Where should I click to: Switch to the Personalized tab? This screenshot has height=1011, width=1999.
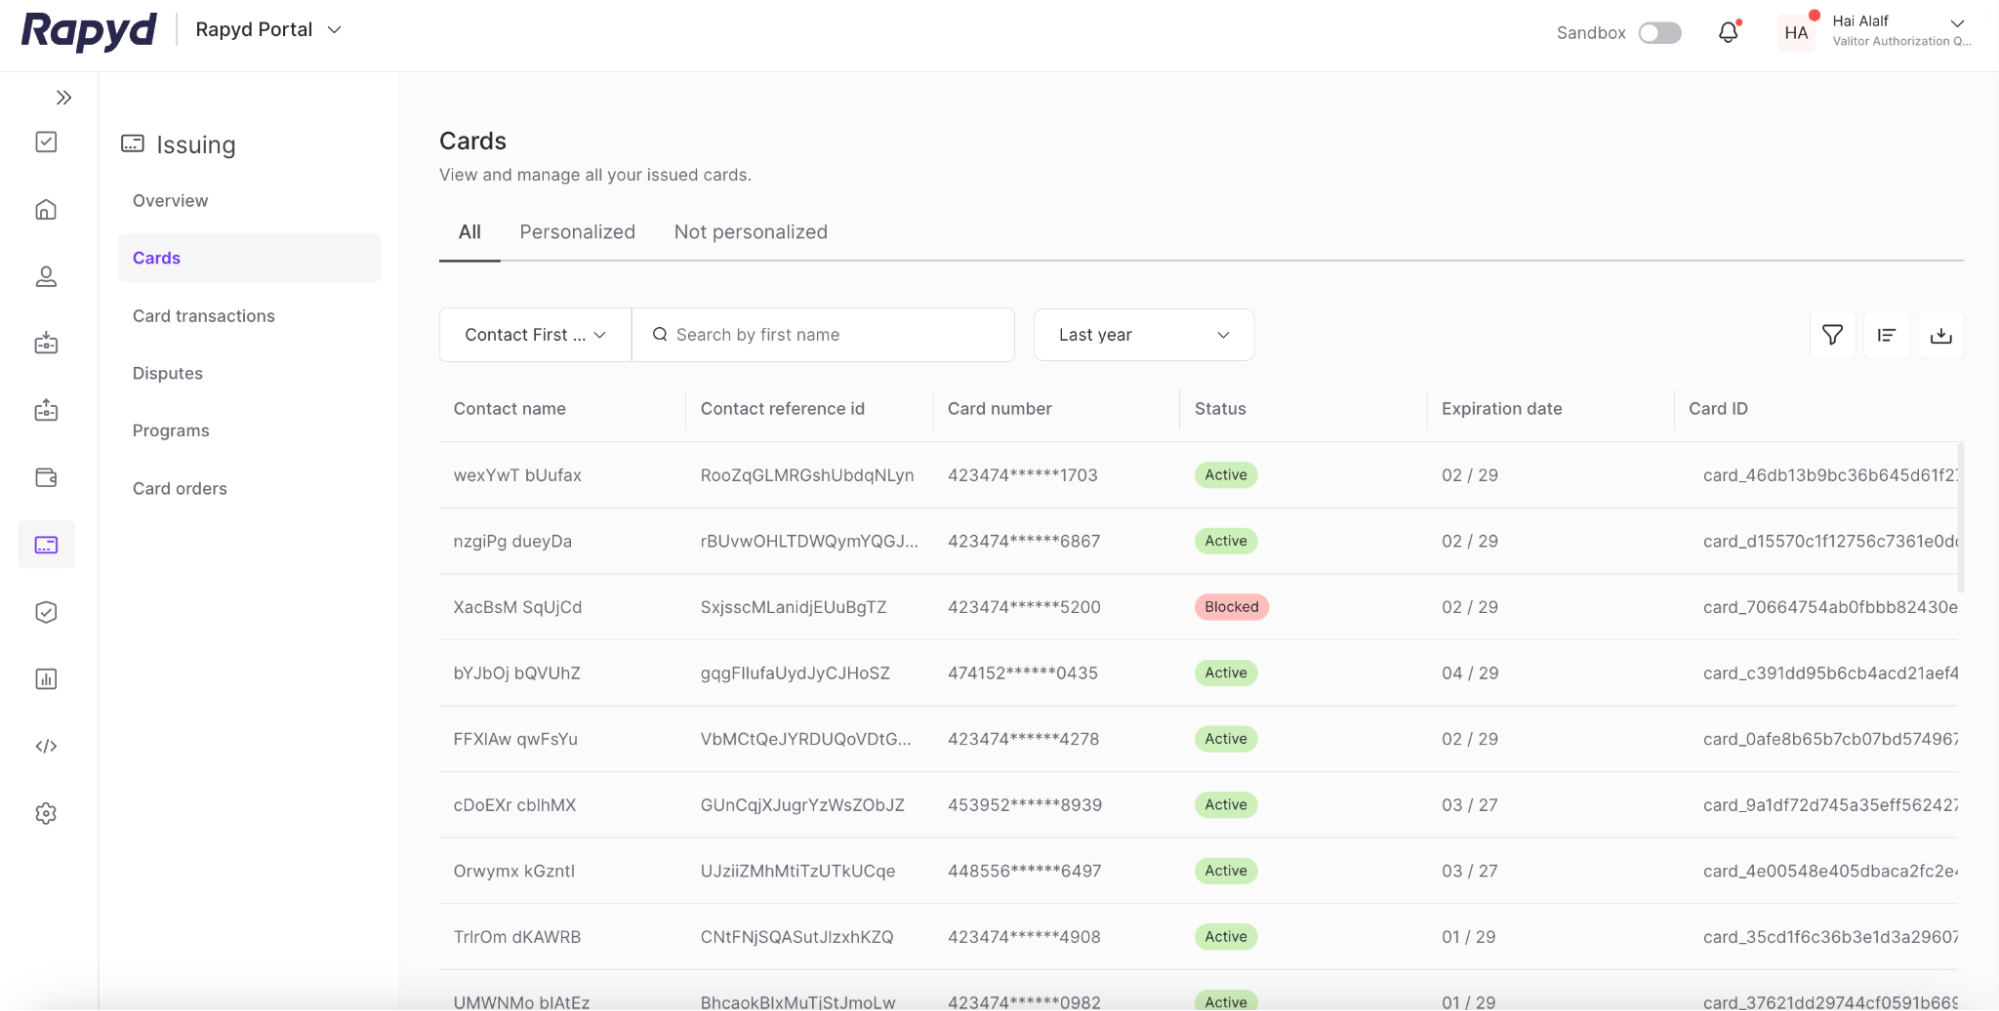[577, 231]
